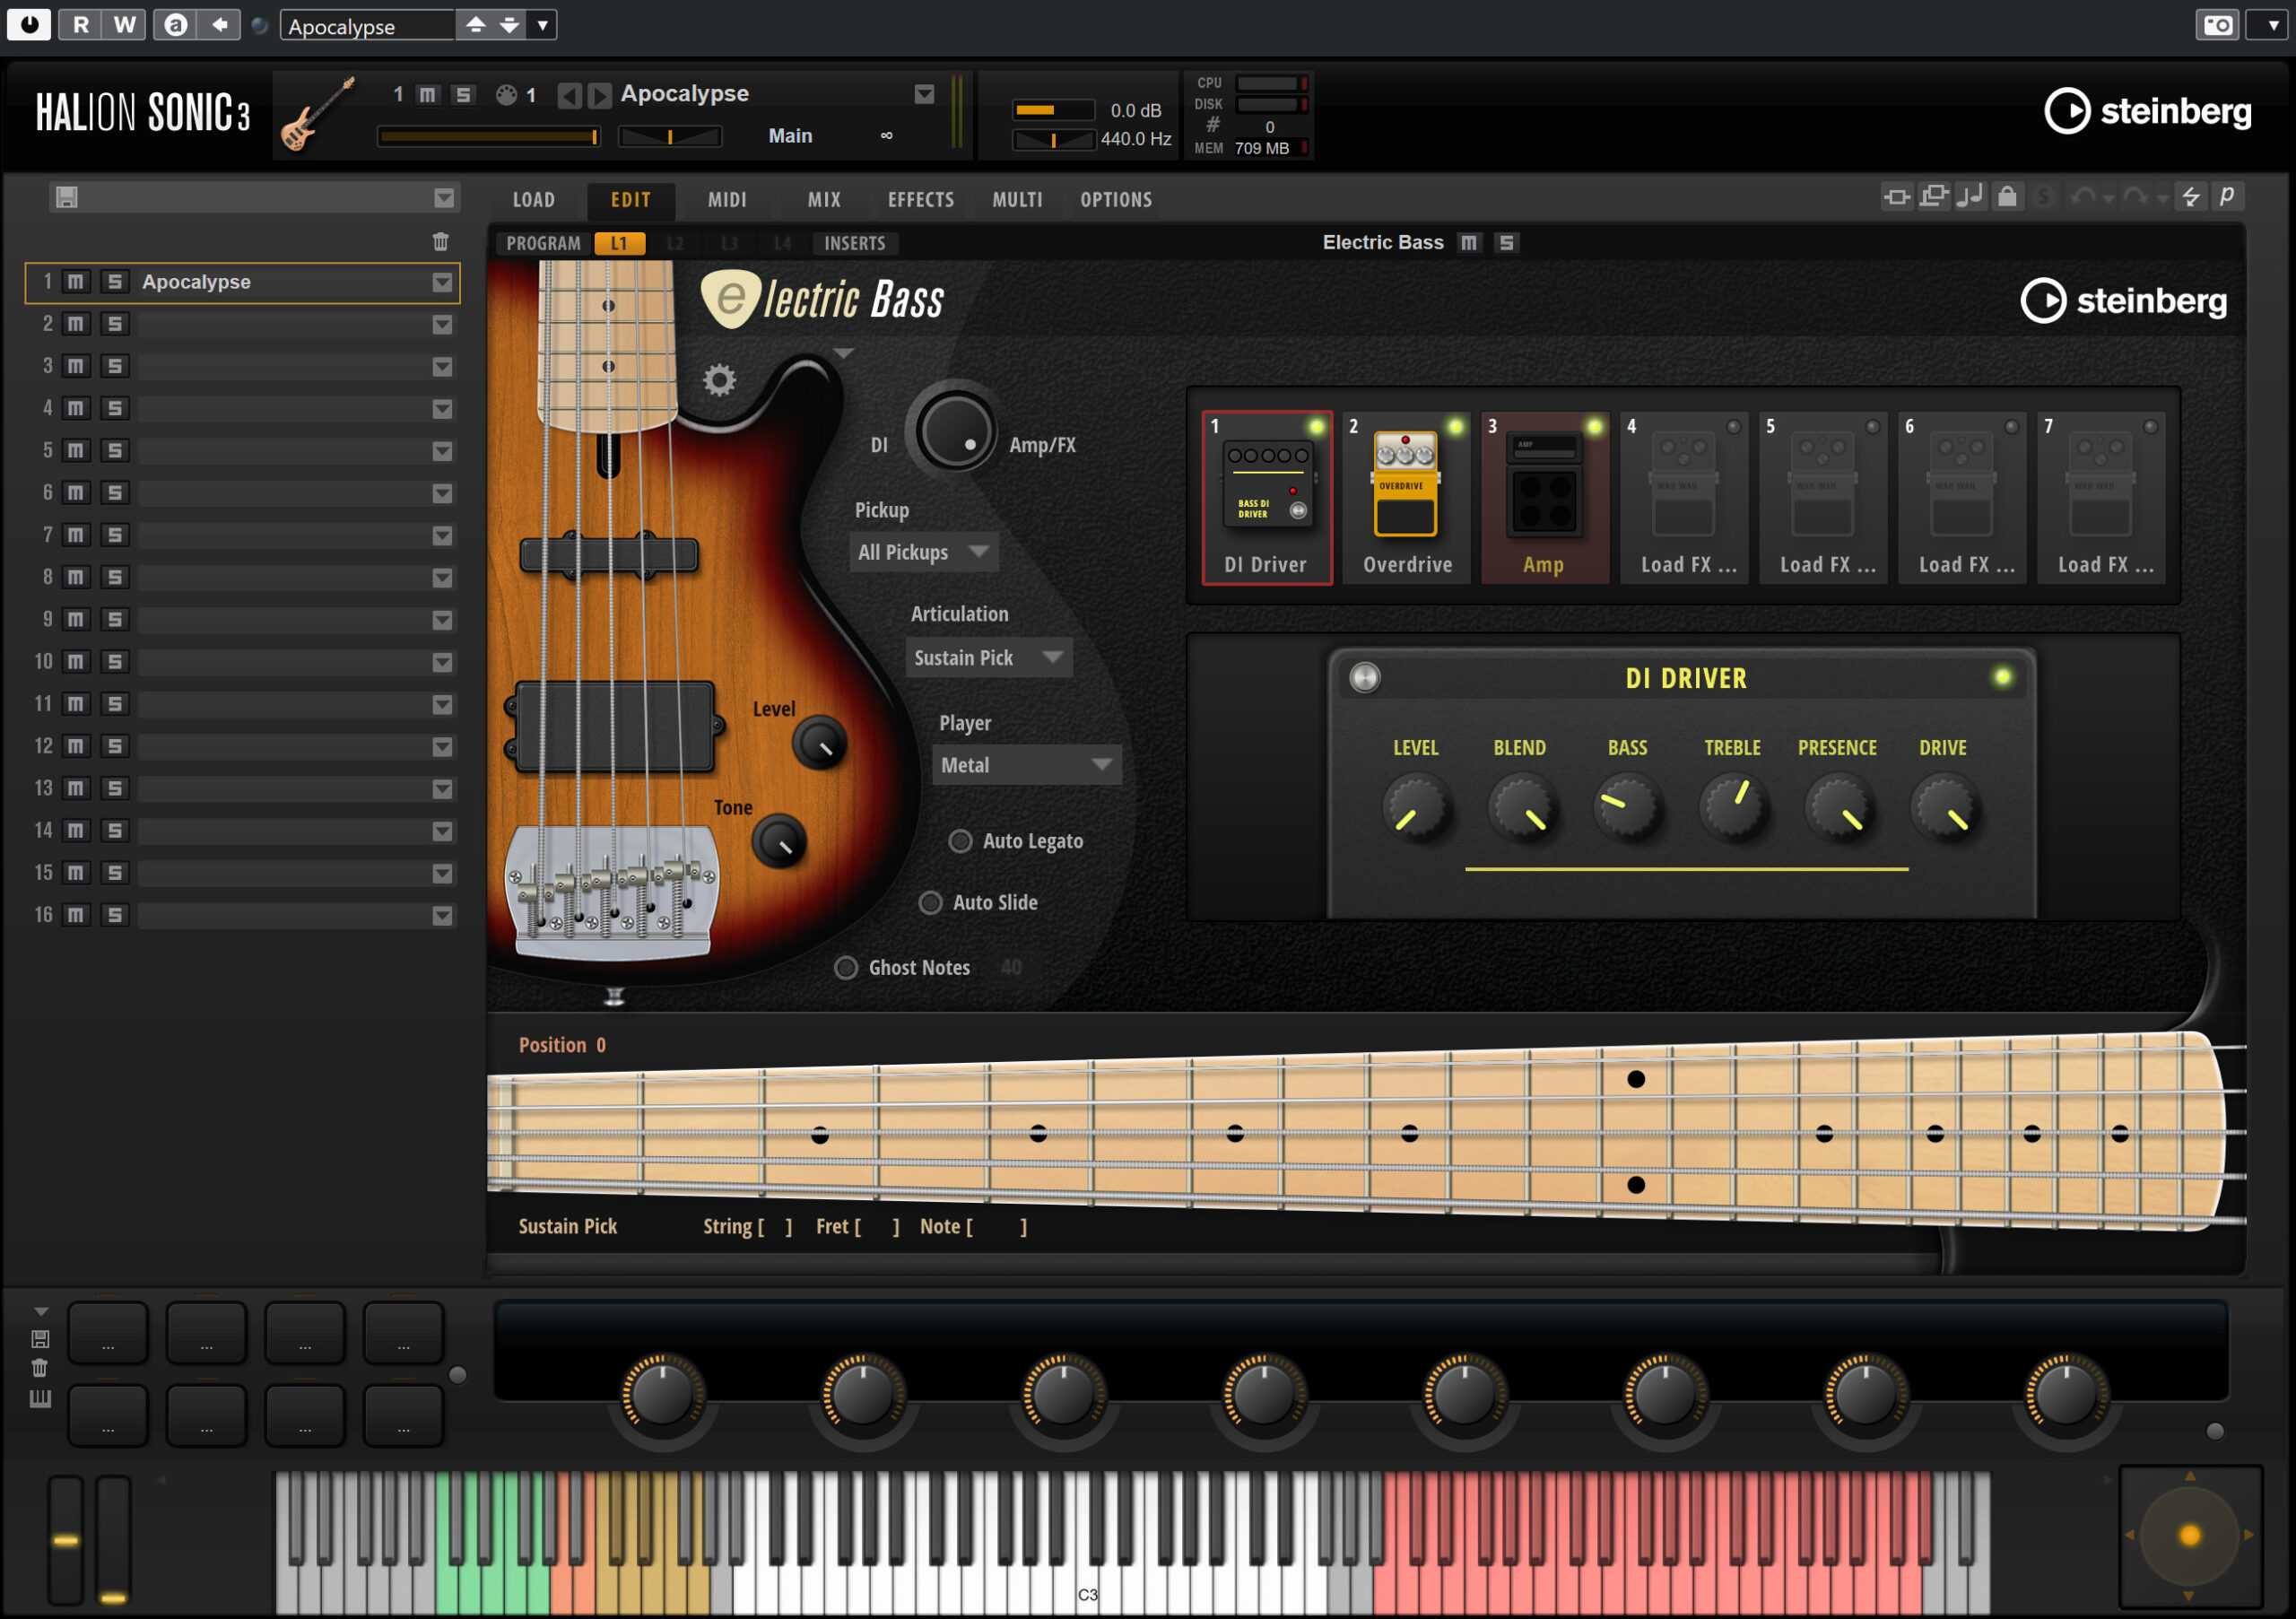Click the bass guitar program icon
This screenshot has height=1619, width=2296.
point(318,114)
